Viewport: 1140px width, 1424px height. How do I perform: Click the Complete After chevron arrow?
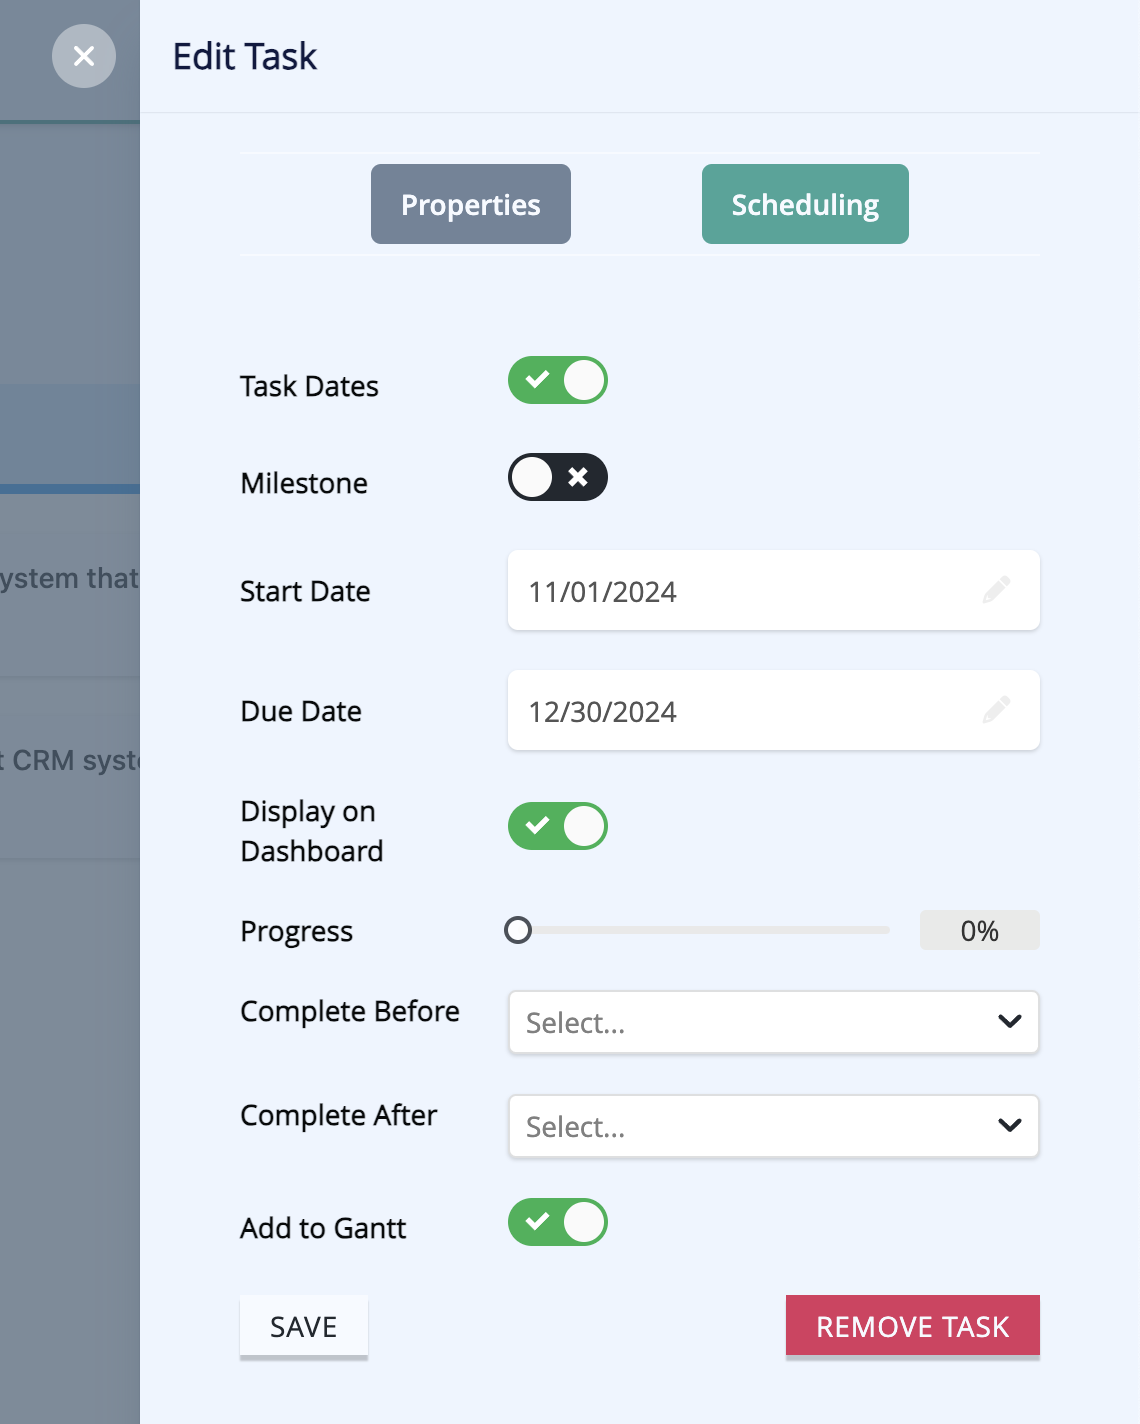(x=1010, y=1125)
